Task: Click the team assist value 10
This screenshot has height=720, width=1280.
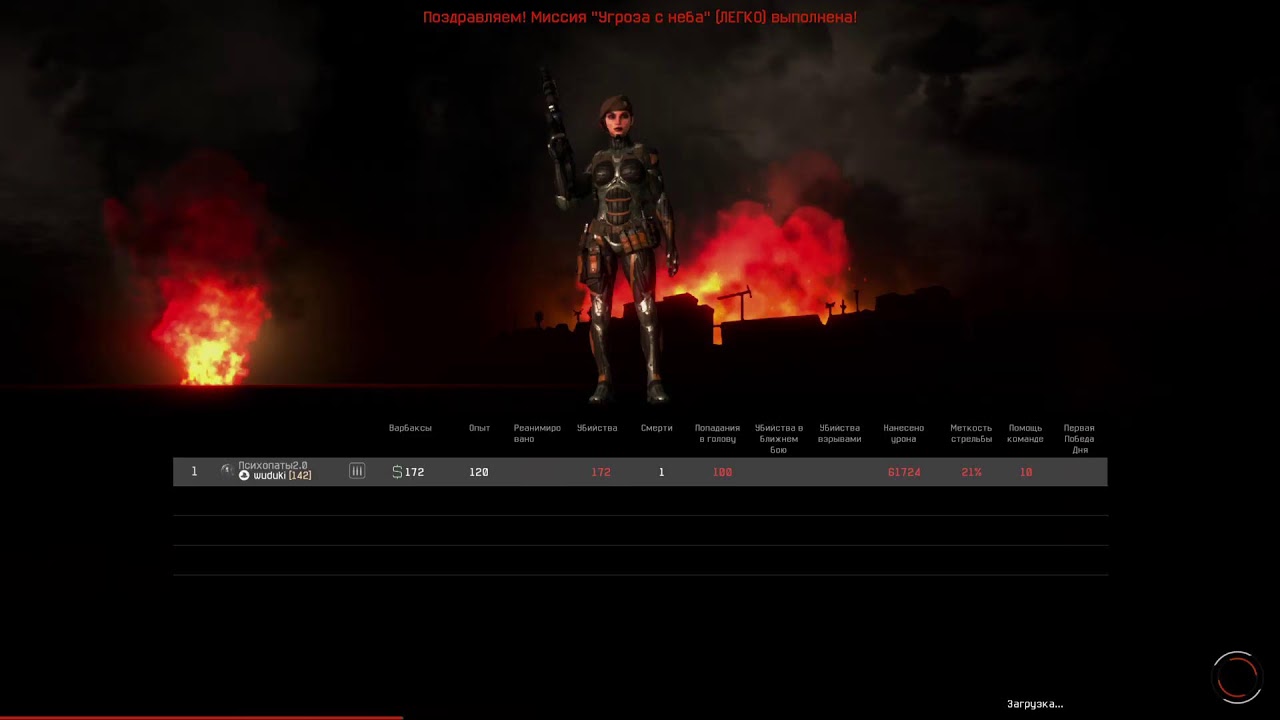Action: coord(1026,472)
